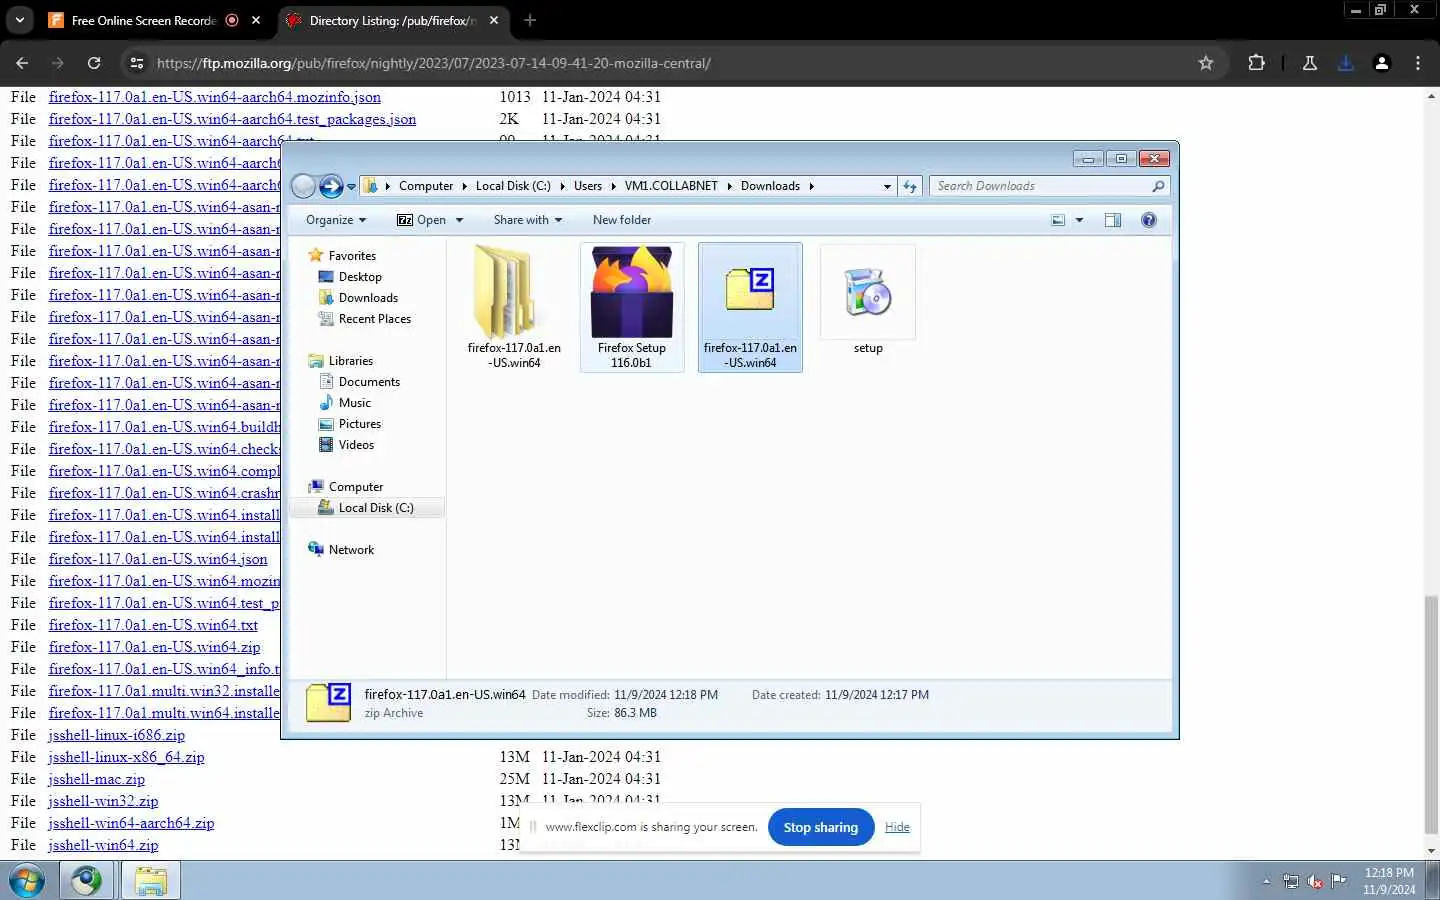
Task: Open firefox-117.0a1.en-US.win64.zip link
Action: click(x=154, y=647)
